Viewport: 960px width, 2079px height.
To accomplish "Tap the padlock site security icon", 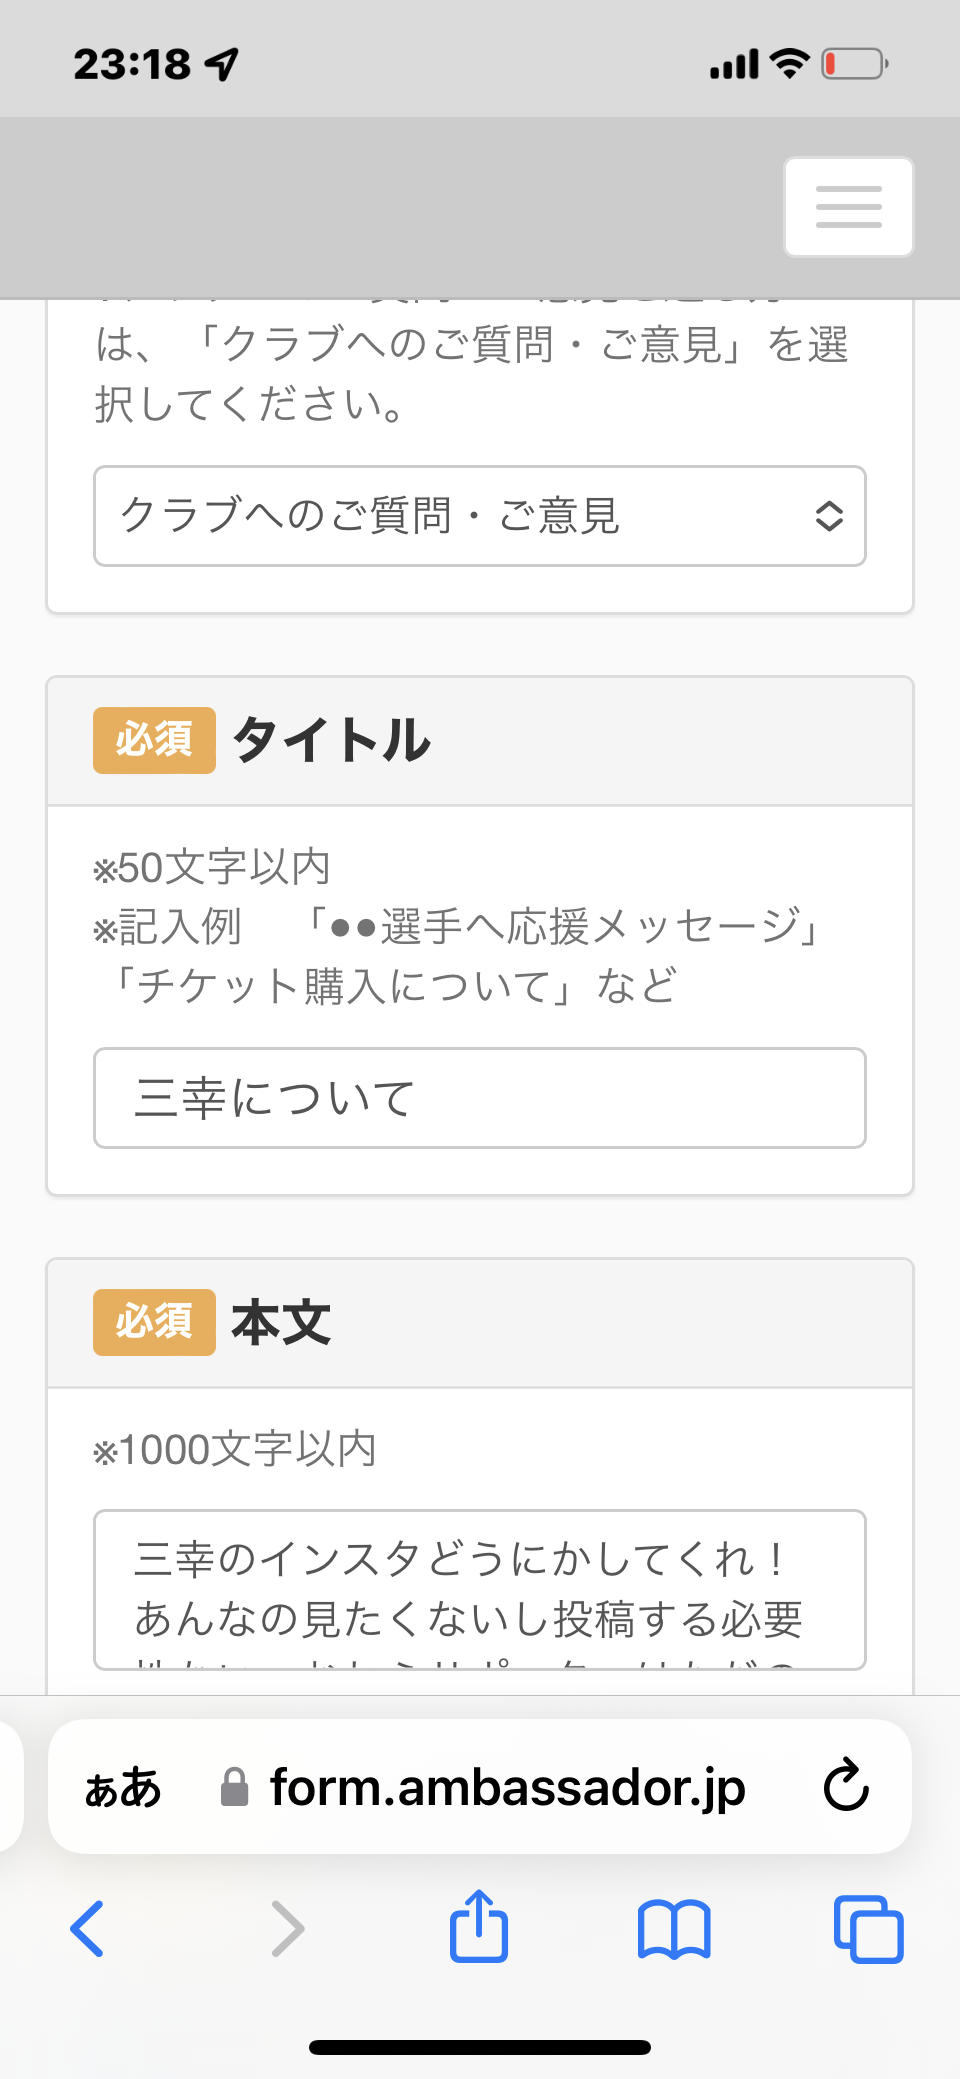I will click(234, 1787).
